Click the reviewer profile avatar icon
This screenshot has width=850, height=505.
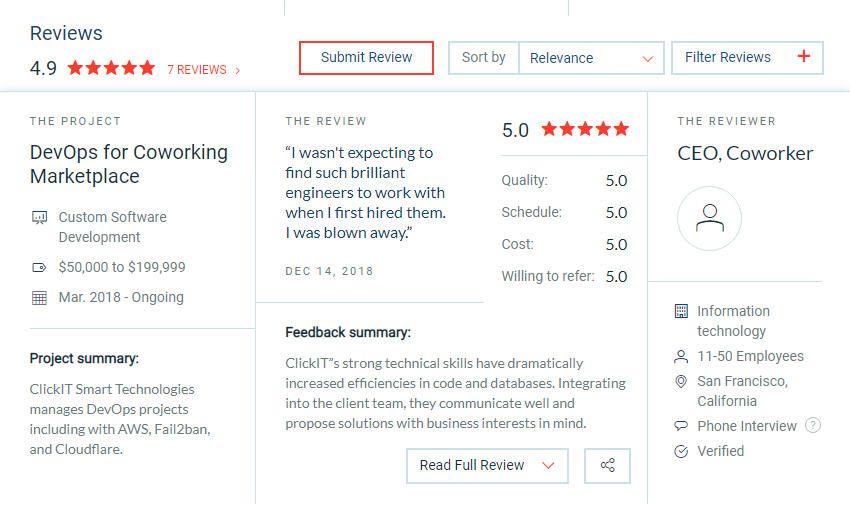pyautogui.click(x=709, y=218)
